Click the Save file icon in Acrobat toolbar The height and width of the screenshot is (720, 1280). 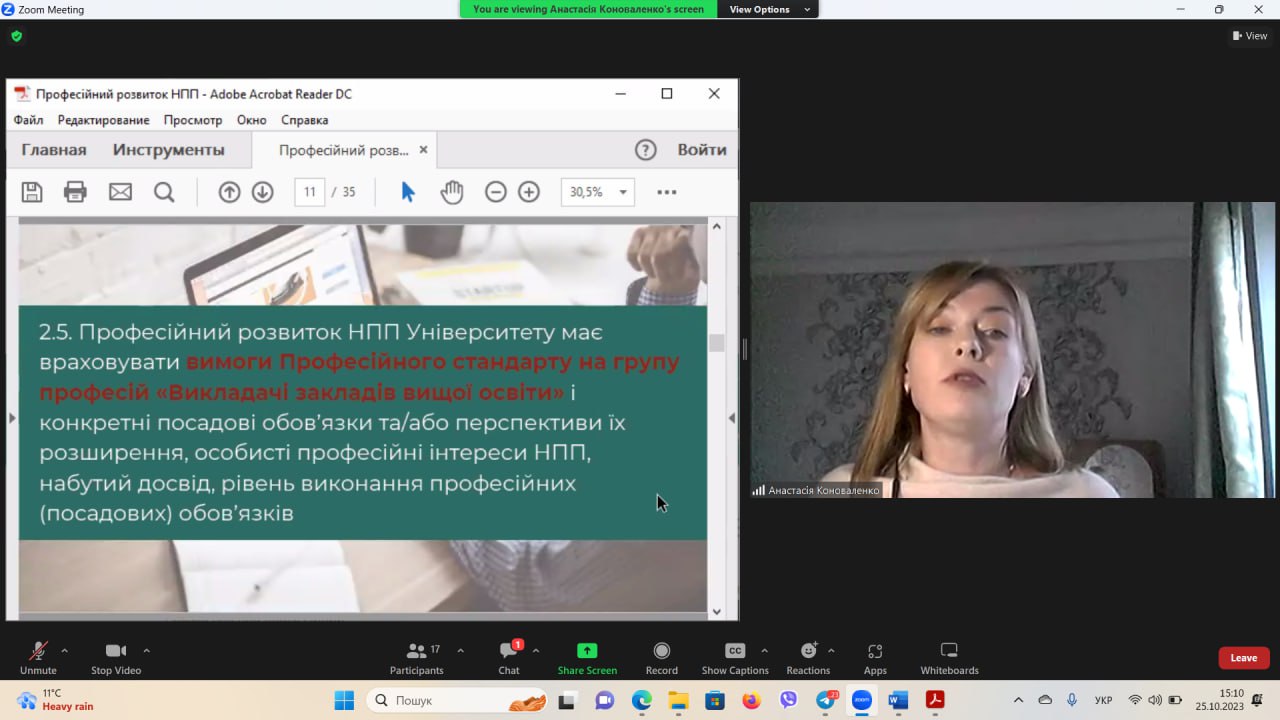coord(32,192)
